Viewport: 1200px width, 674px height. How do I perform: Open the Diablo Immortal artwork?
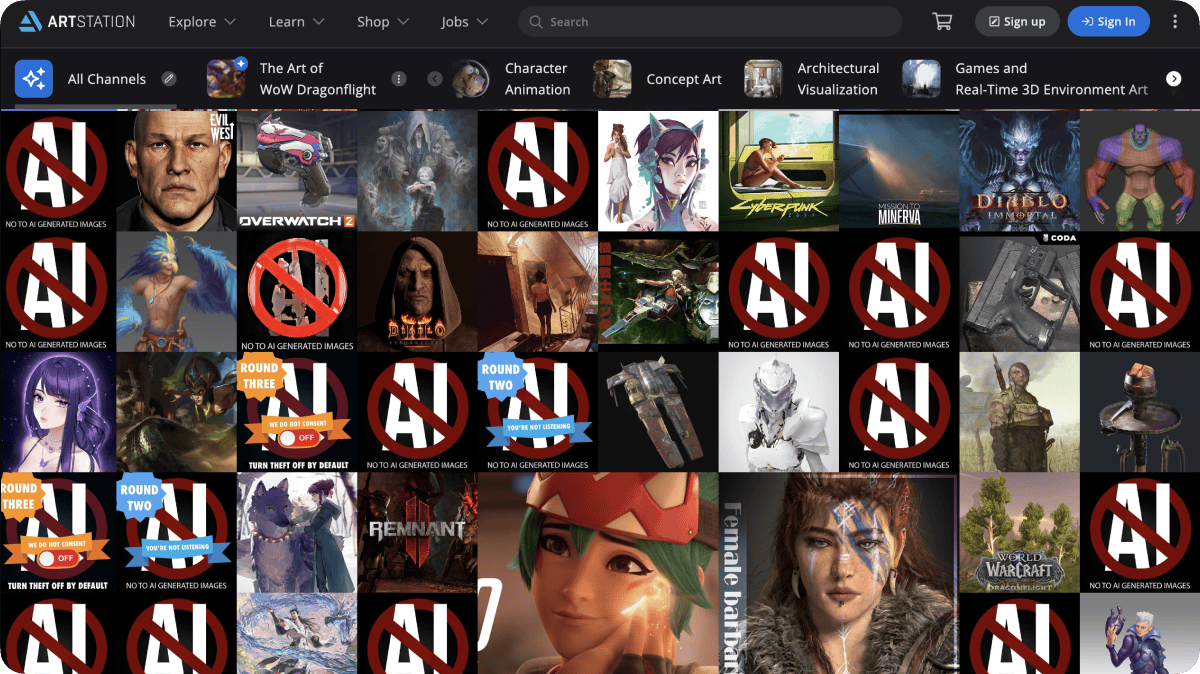(1019, 171)
